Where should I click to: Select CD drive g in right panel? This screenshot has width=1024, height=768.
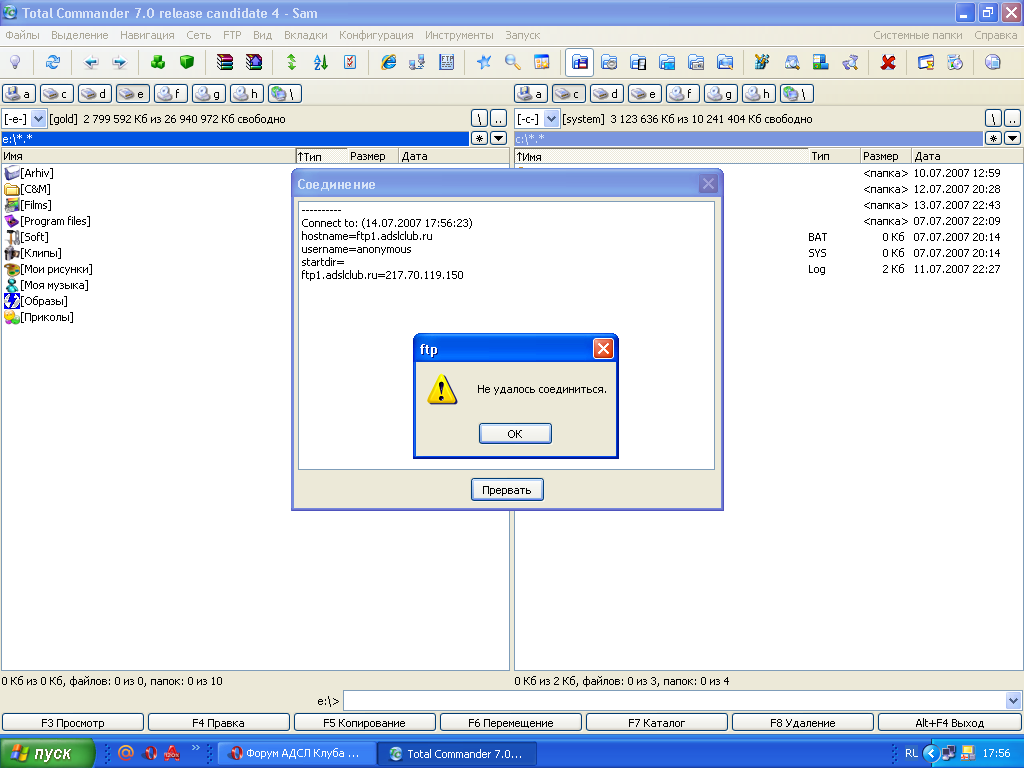pos(720,94)
